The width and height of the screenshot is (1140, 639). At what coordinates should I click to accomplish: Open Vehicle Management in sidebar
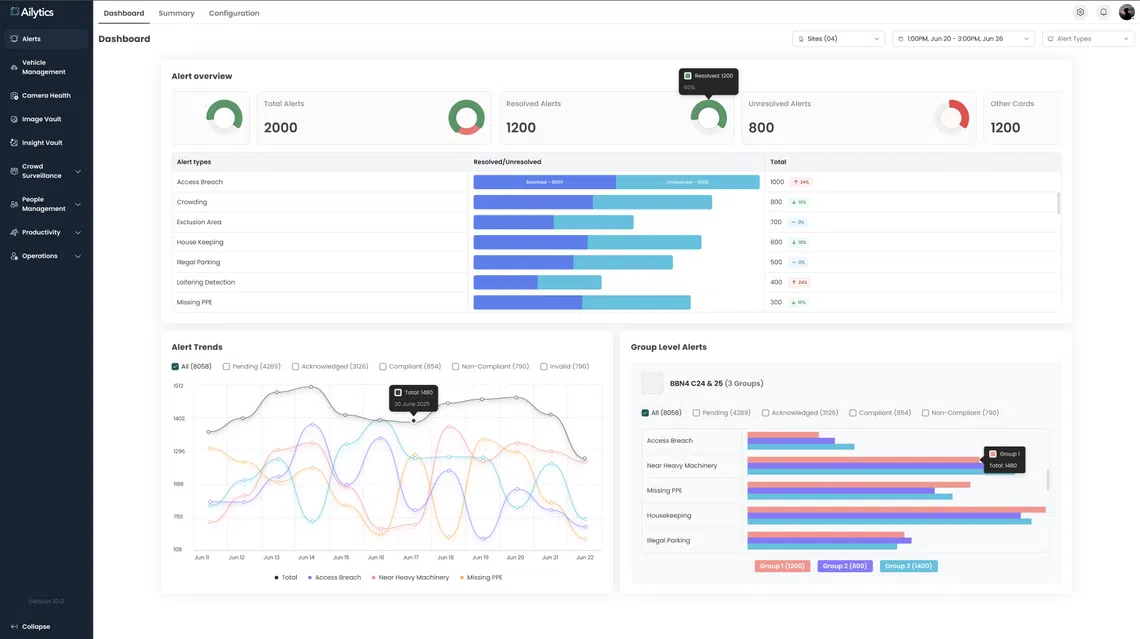tap(43, 67)
